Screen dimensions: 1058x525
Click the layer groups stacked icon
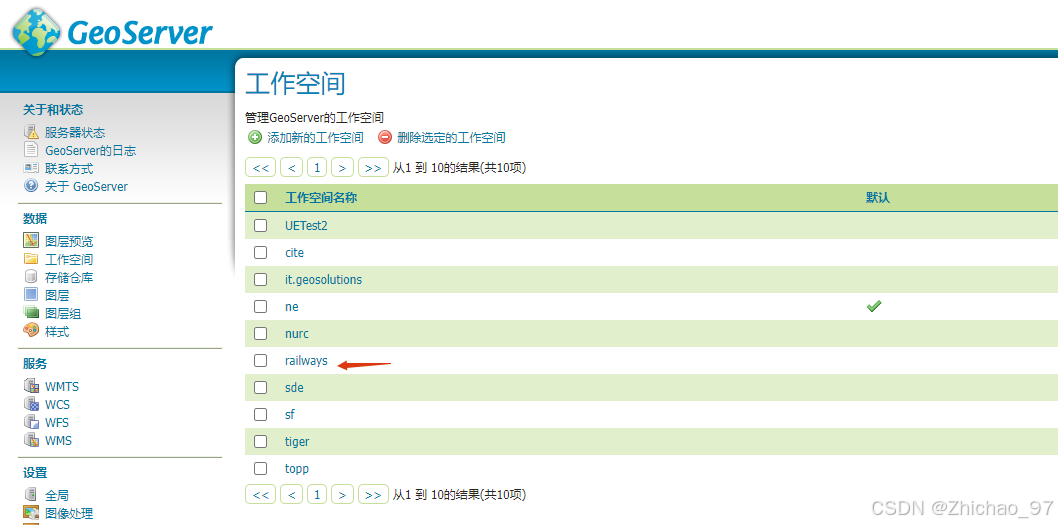pos(31,312)
